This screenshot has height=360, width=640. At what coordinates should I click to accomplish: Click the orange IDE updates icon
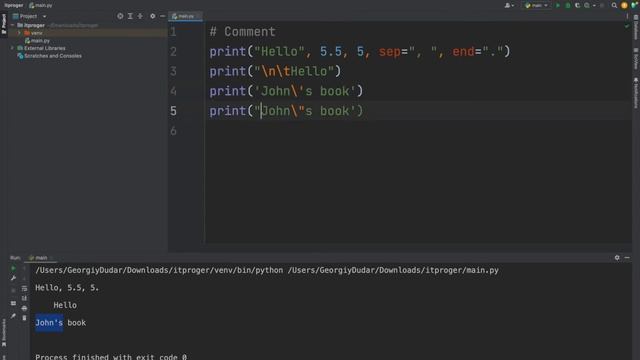pos(624,5)
